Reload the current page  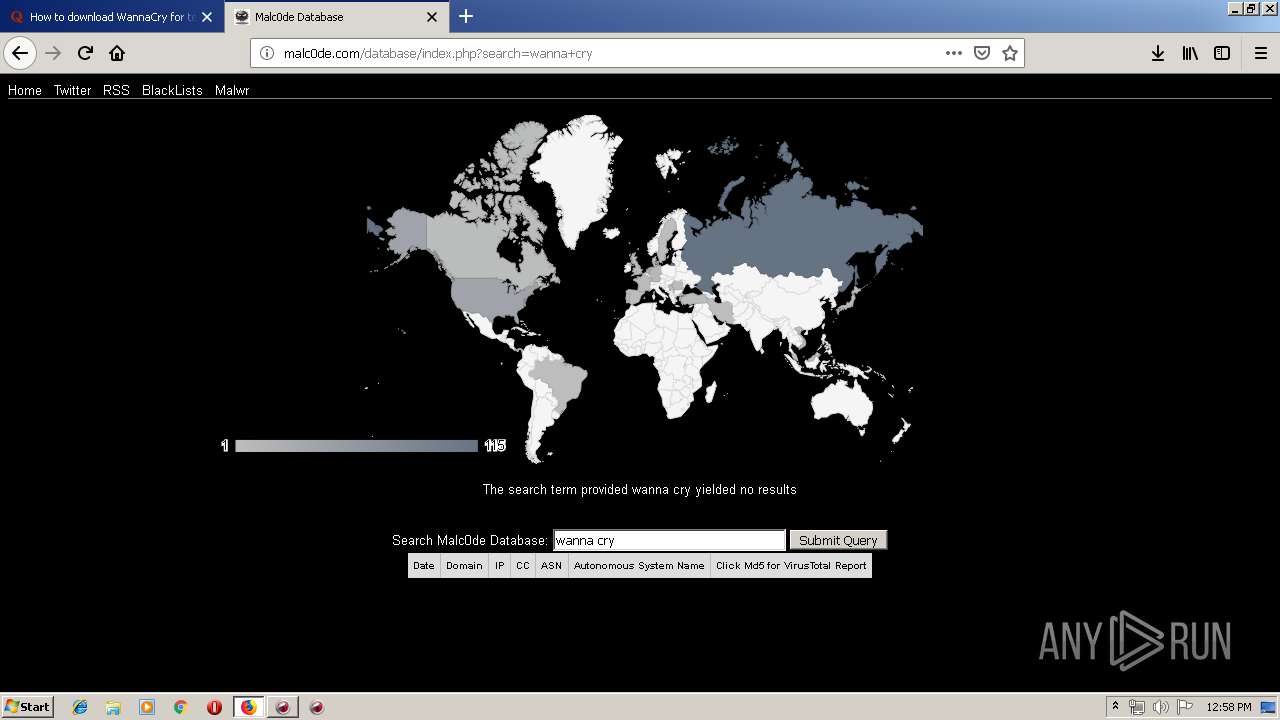coord(85,53)
